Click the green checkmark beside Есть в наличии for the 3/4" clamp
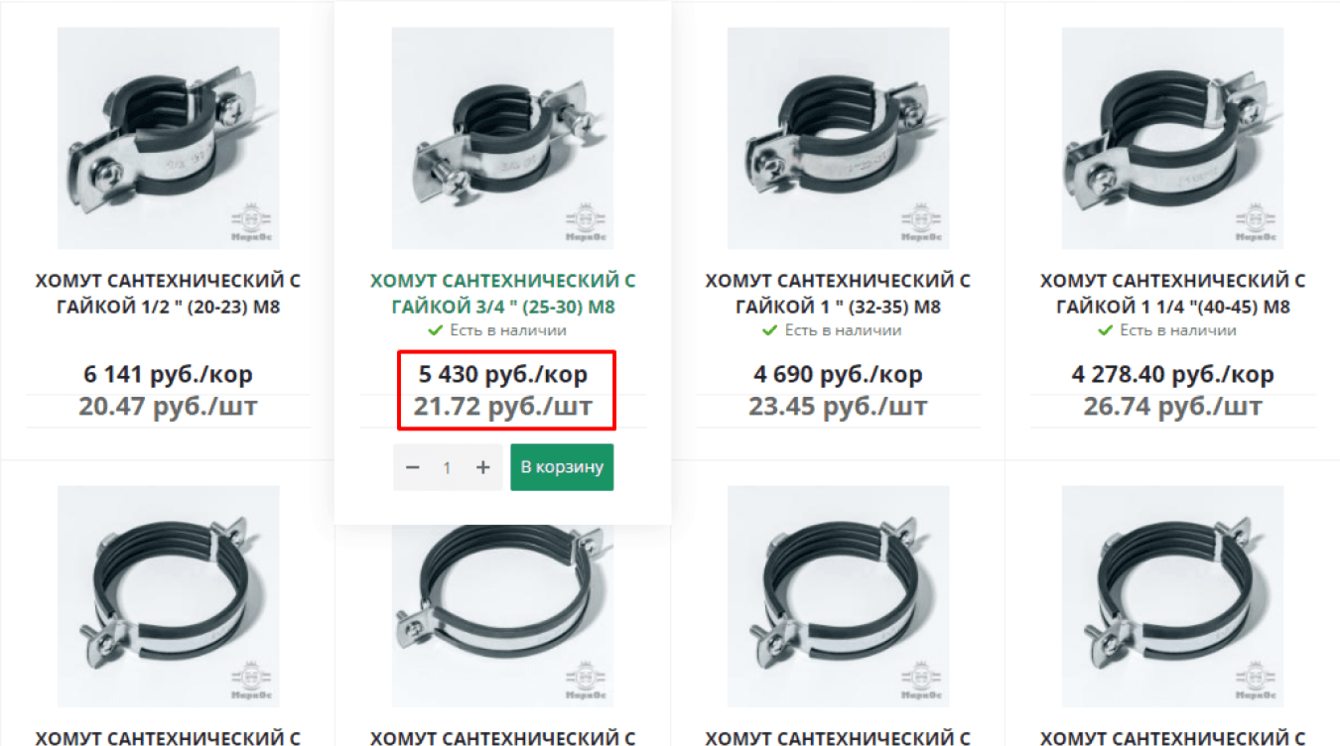This screenshot has width=1340, height=746. pyautogui.click(x=435, y=330)
